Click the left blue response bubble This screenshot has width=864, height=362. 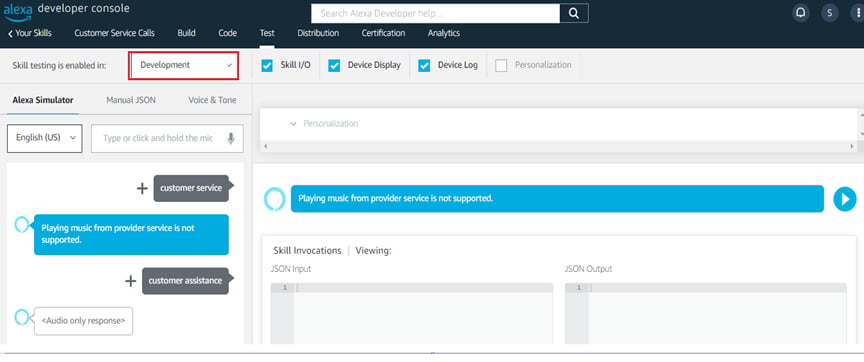[131, 234]
